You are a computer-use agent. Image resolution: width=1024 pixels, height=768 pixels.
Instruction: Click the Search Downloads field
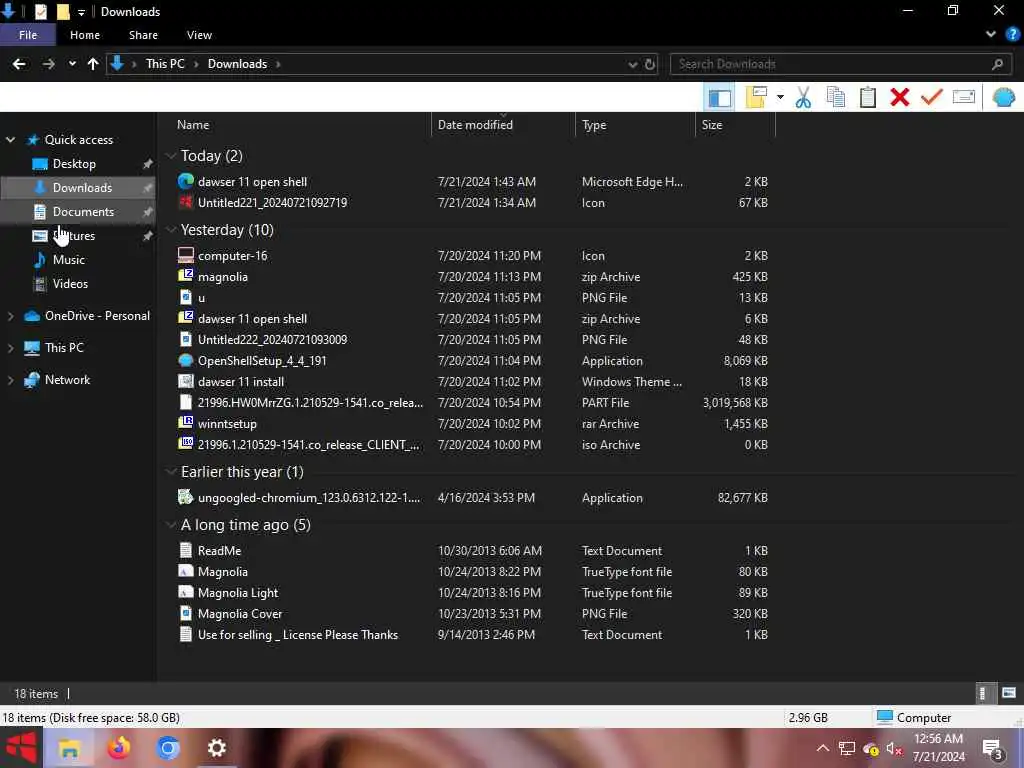point(841,64)
